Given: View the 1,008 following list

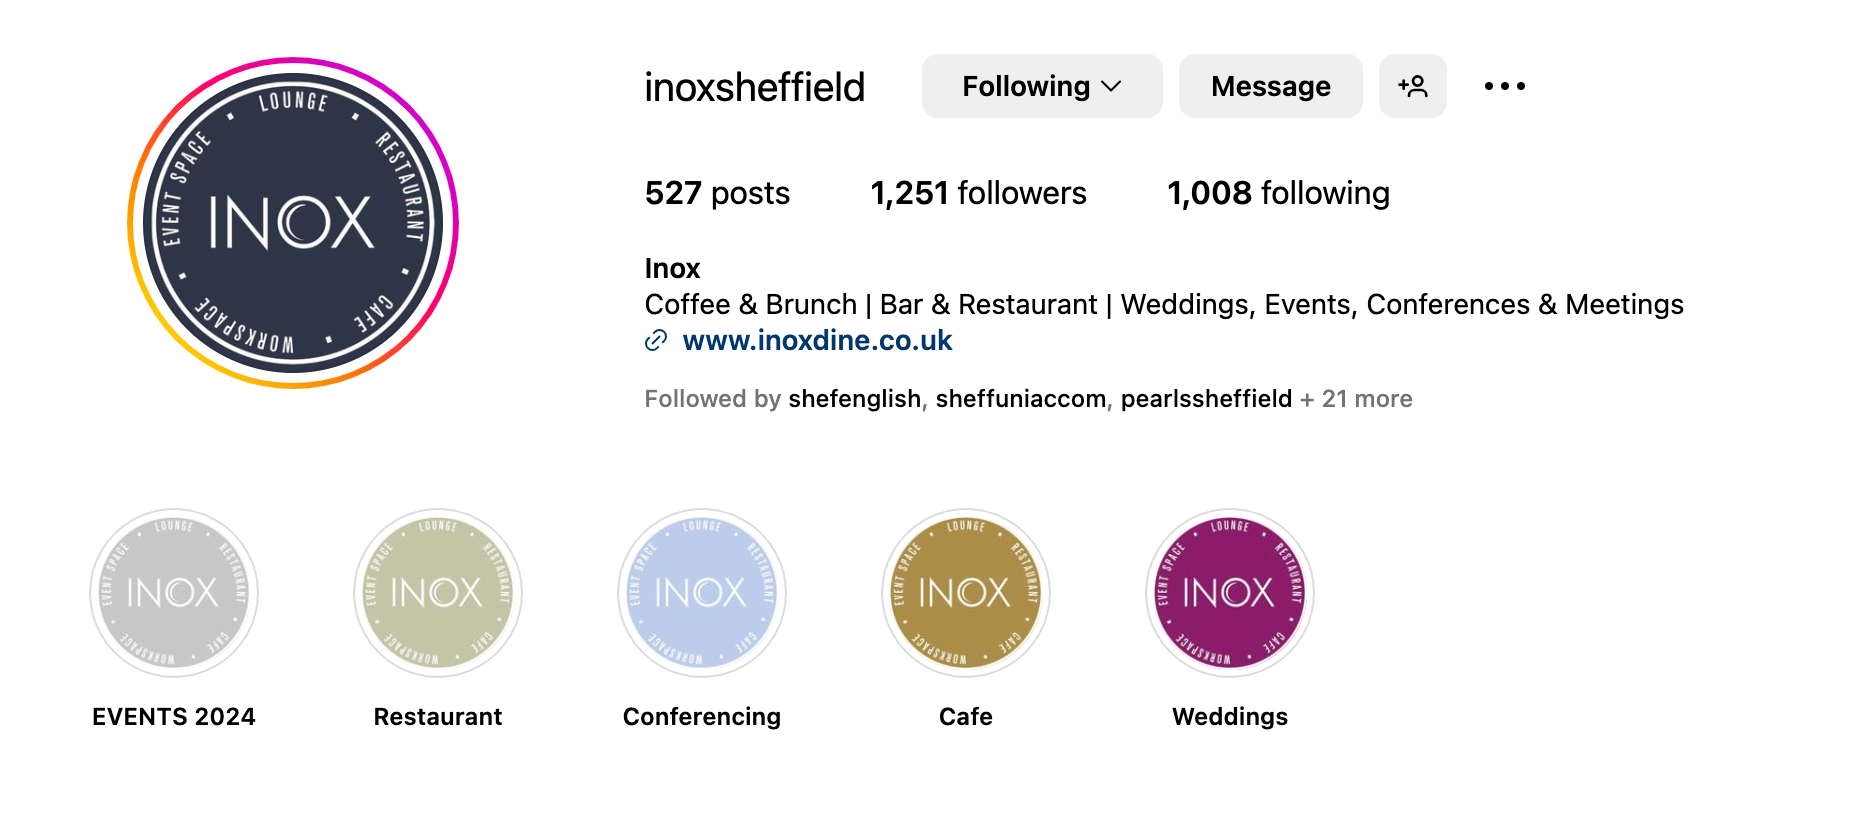Looking at the screenshot, I should (1278, 193).
